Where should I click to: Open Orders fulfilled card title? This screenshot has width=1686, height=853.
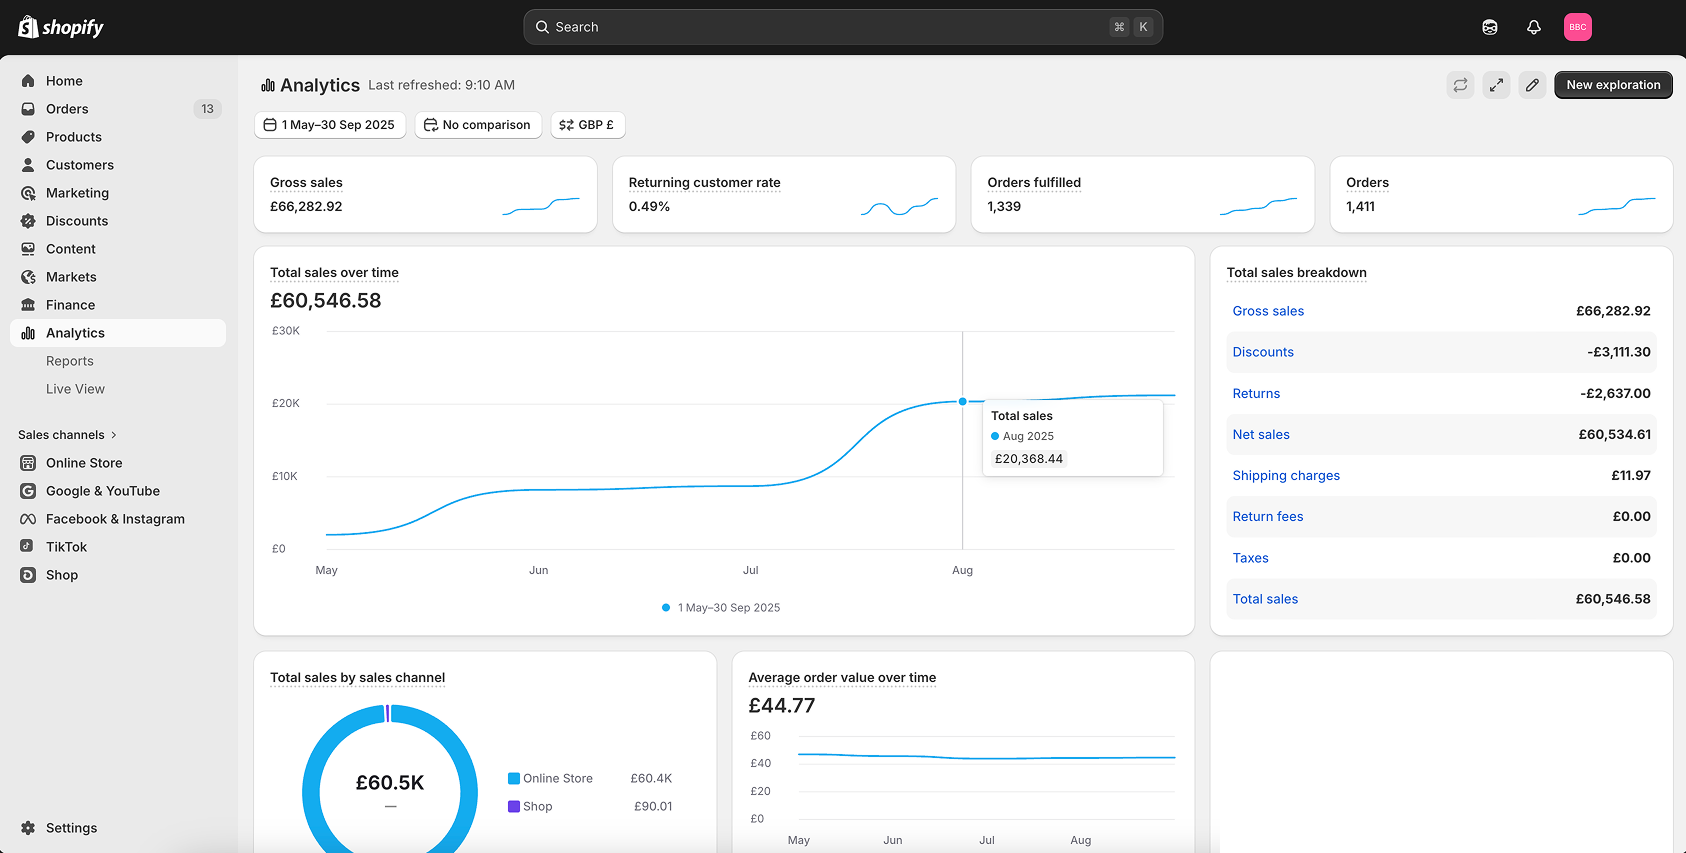click(x=1034, y=183)
